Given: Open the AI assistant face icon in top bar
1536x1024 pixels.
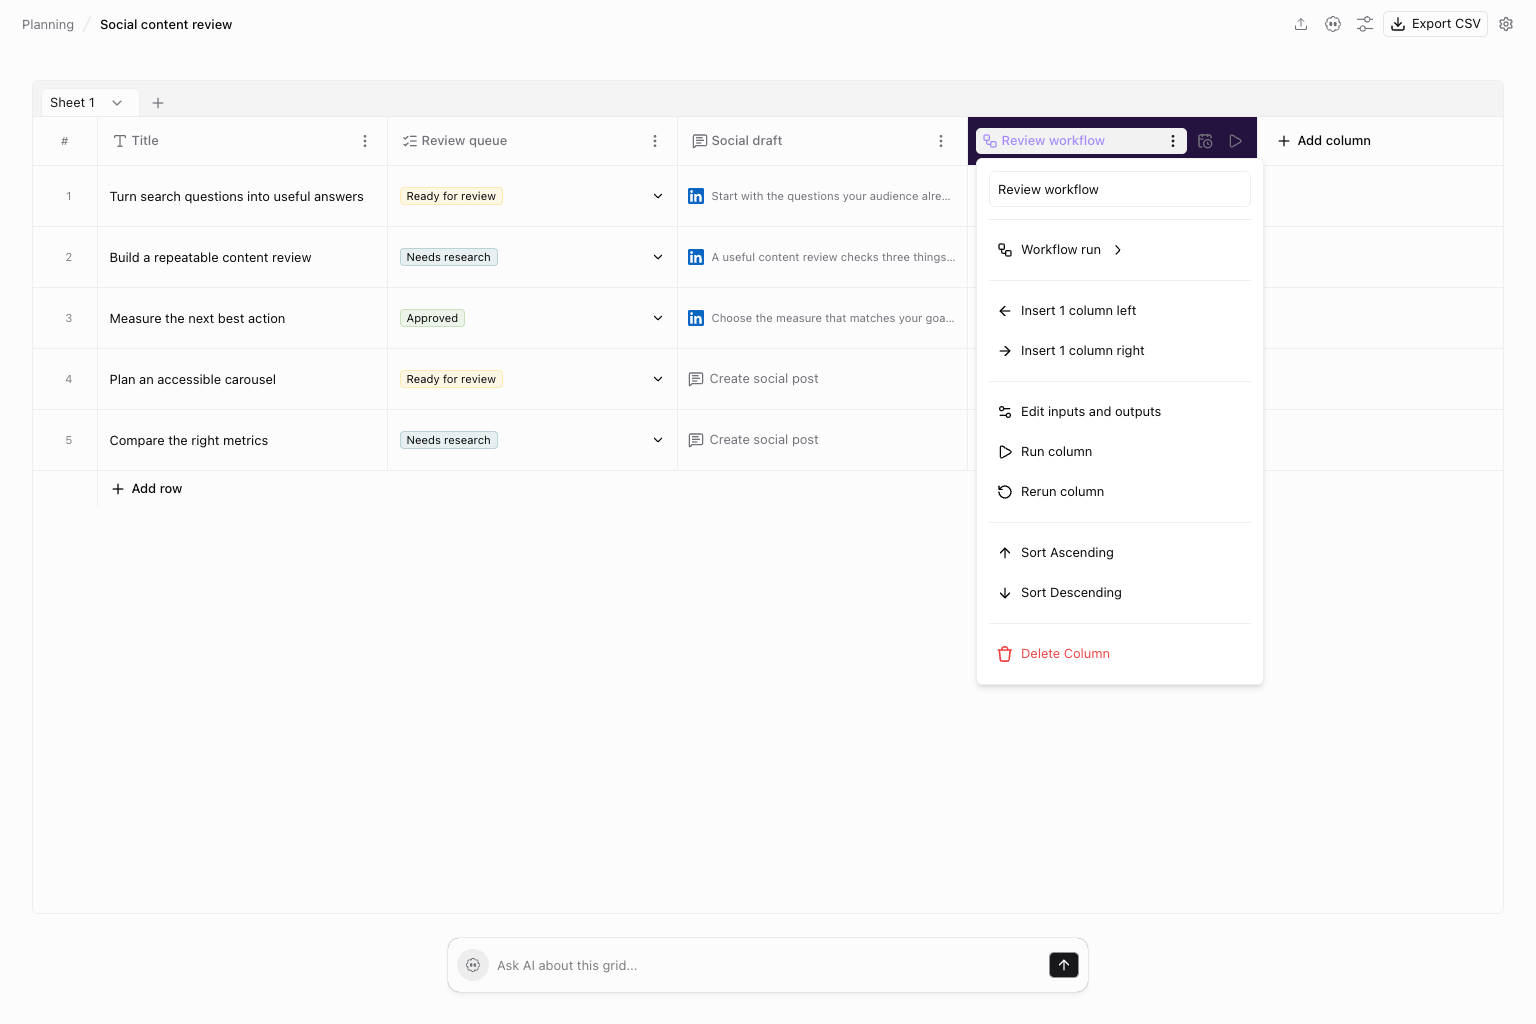Looking at the screenshot, I should tap(1333, 24).
